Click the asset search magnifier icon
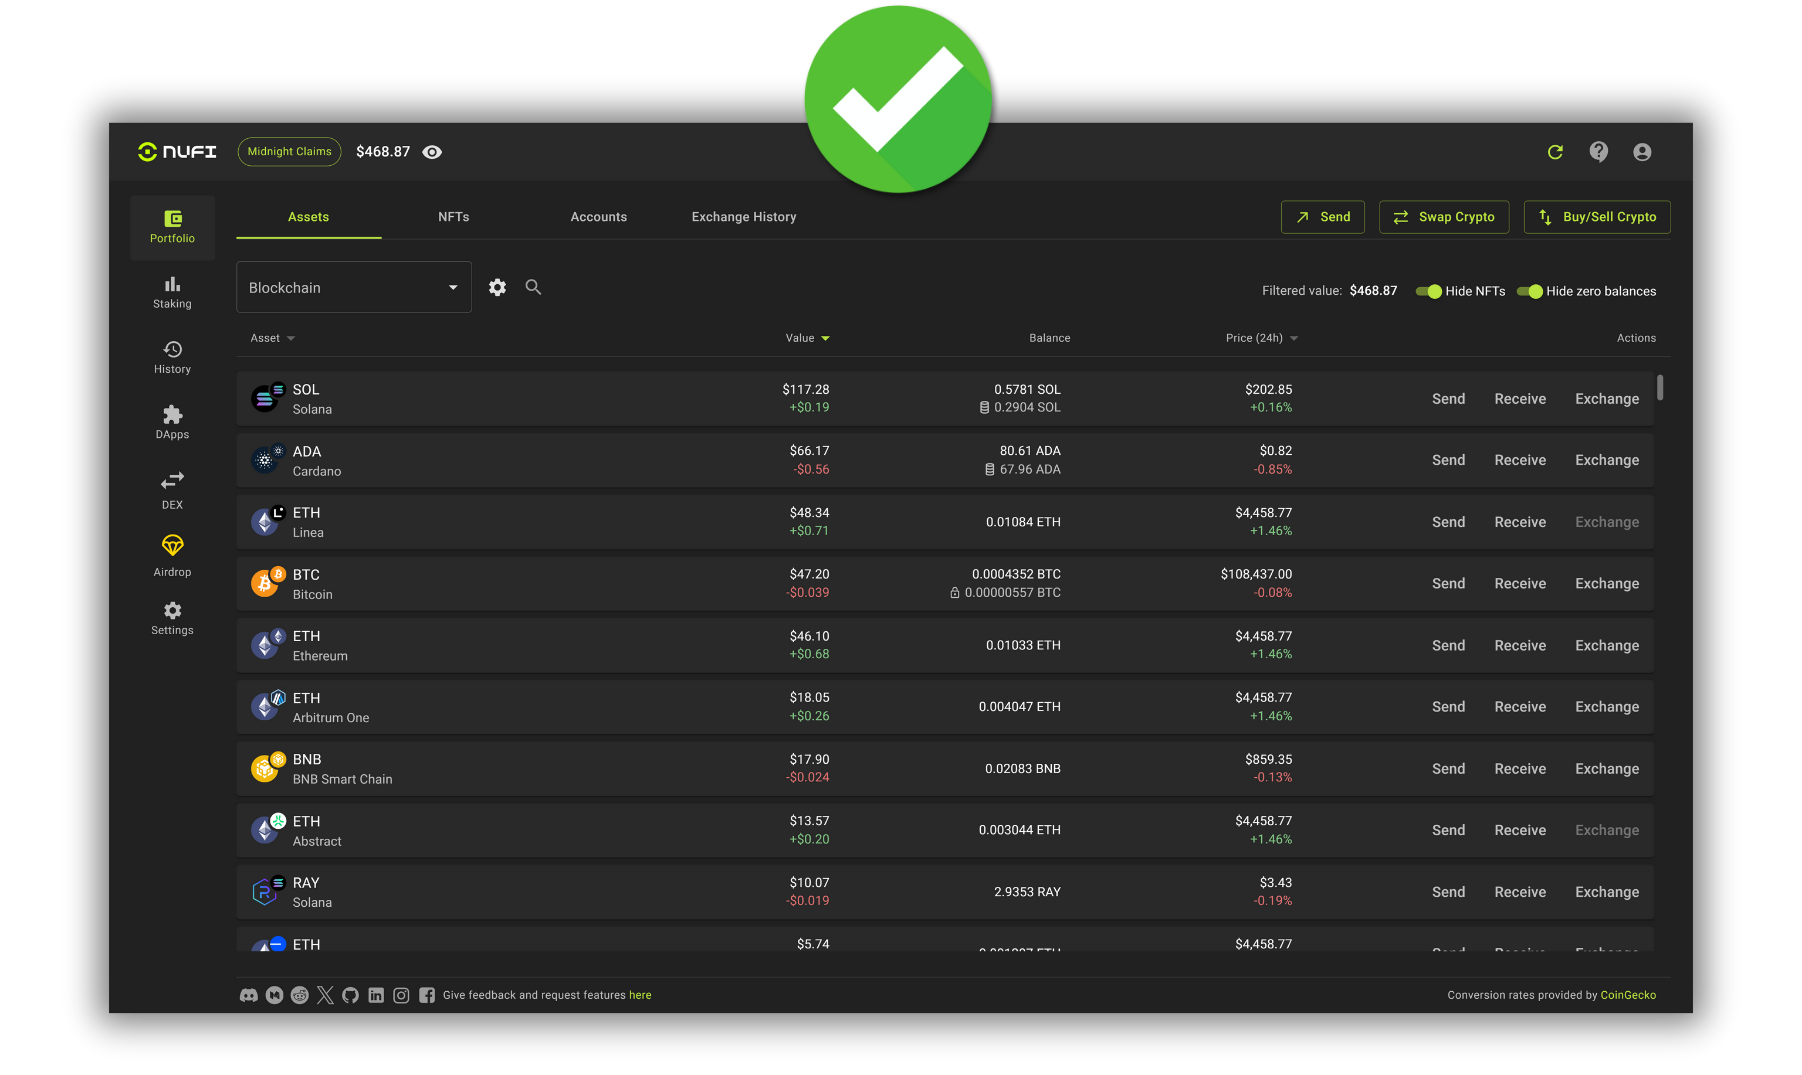 point(533,287)
